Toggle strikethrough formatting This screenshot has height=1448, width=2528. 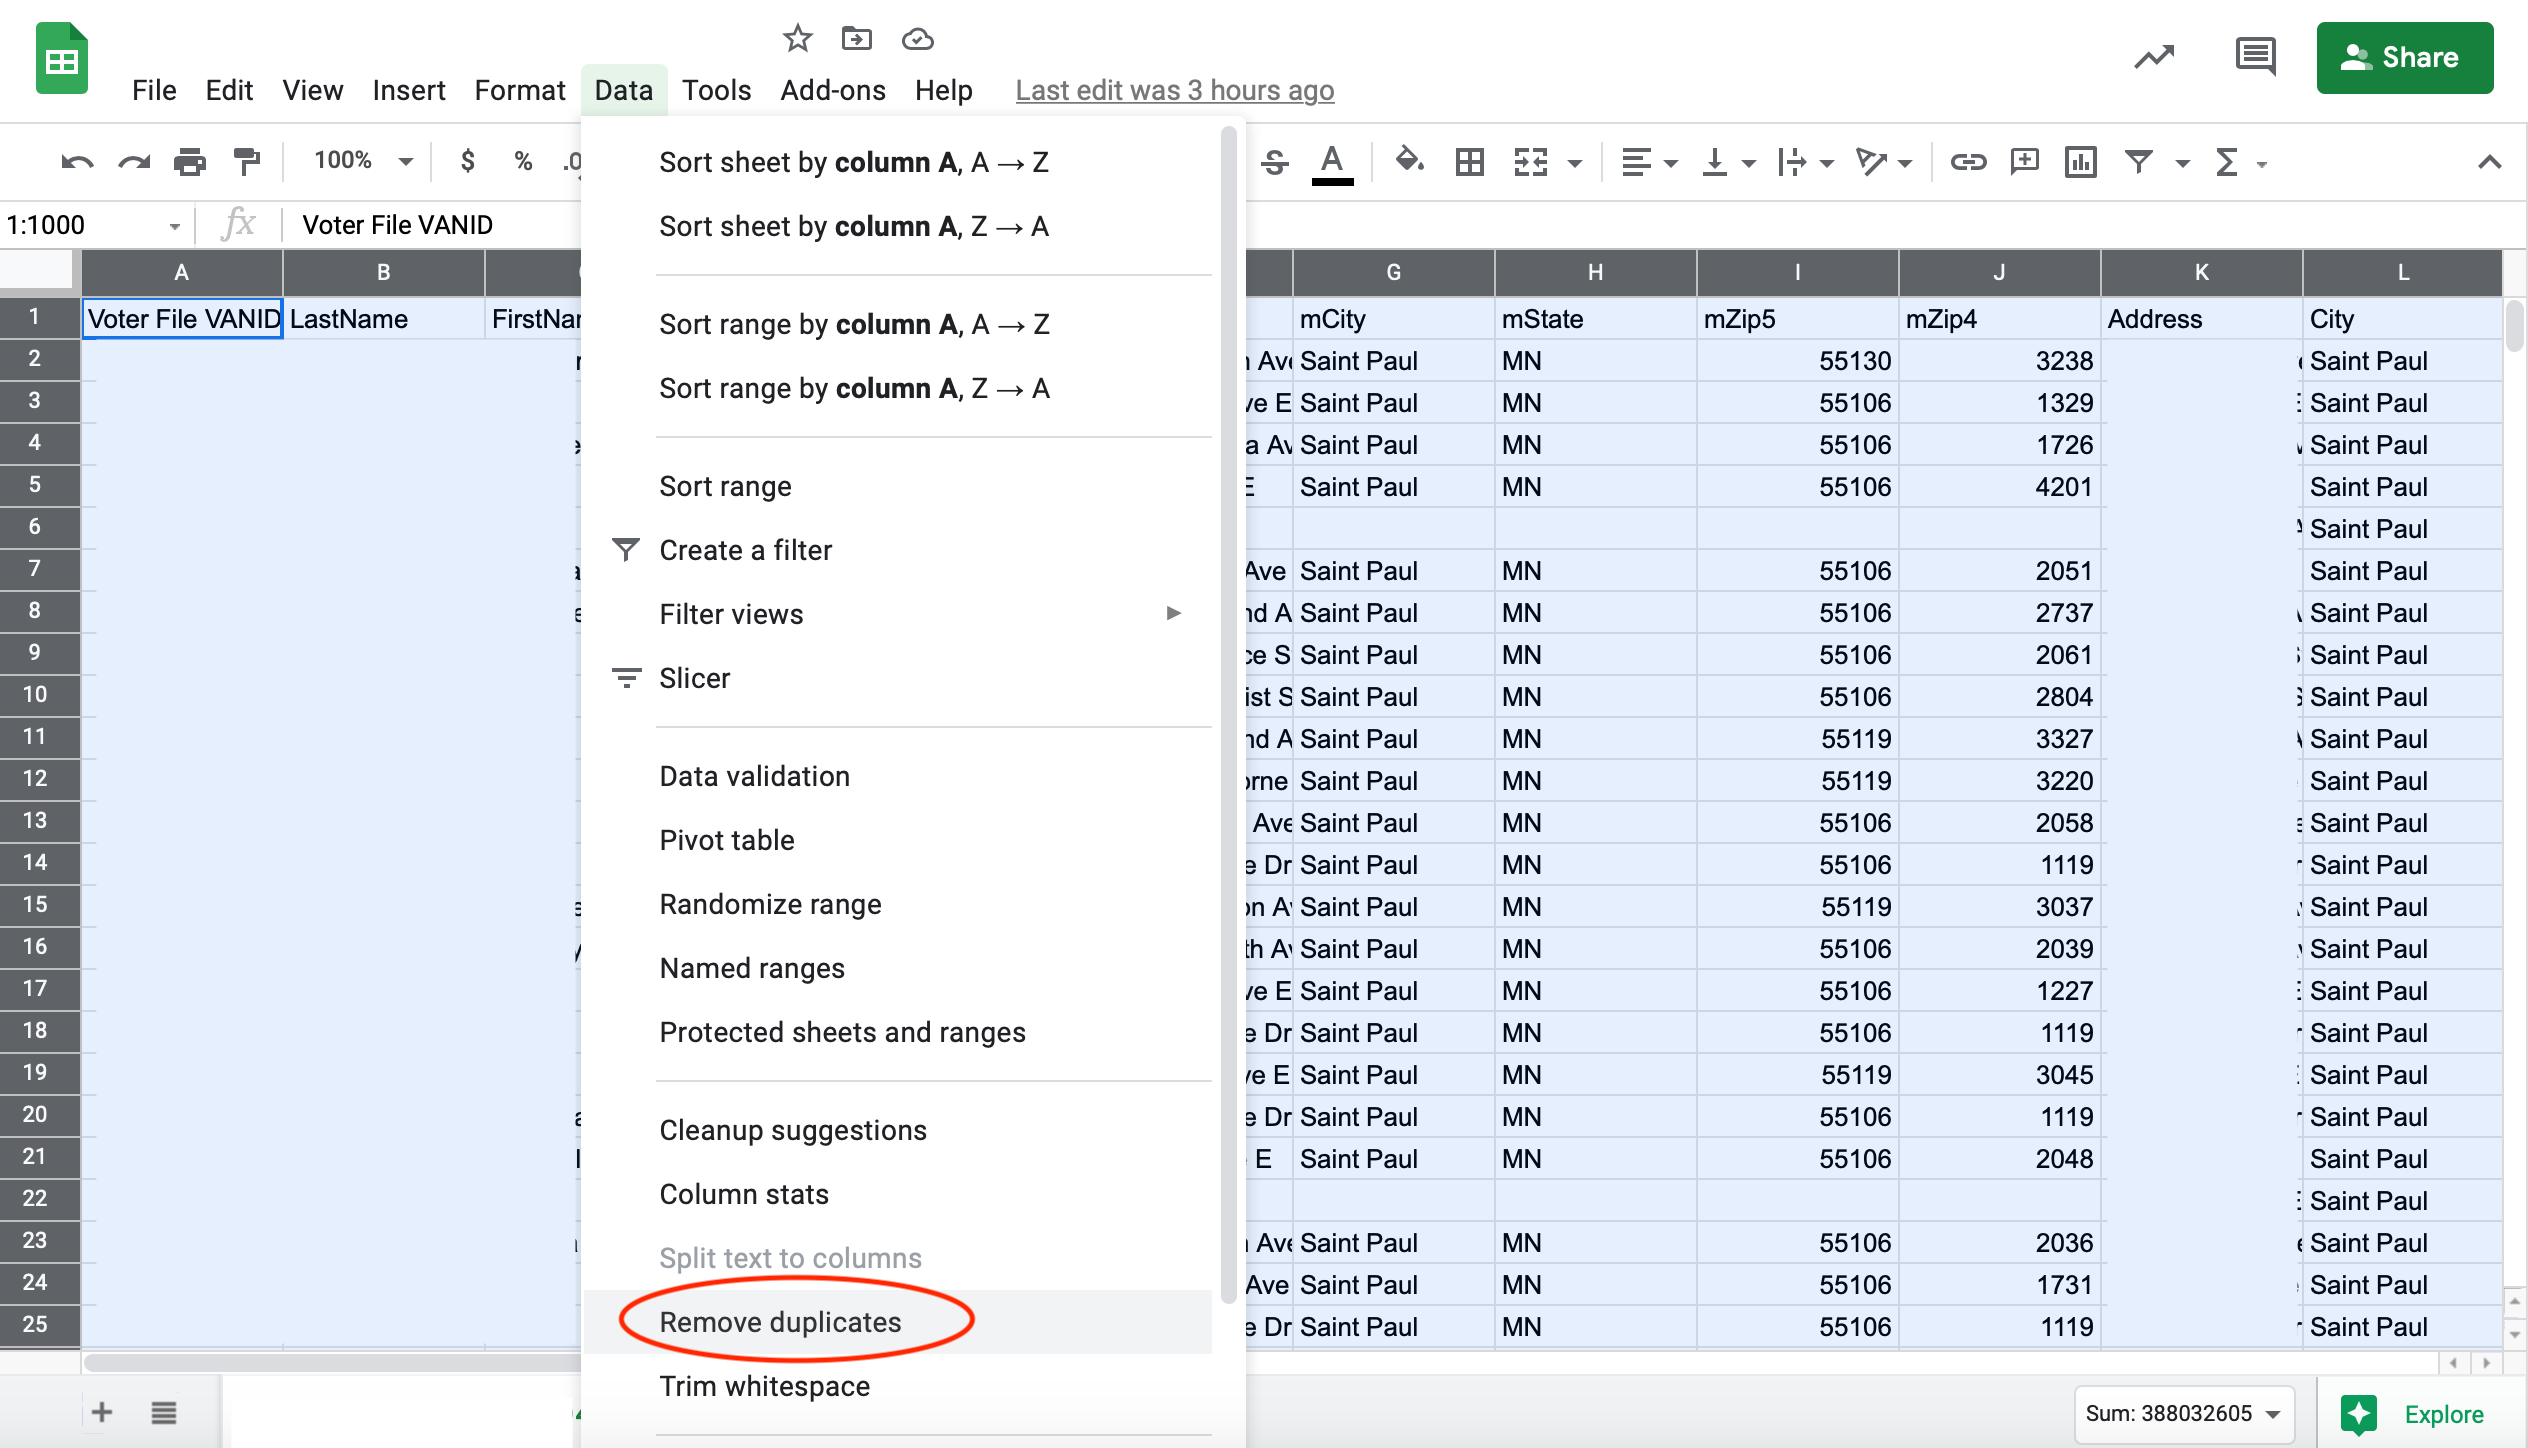[1274, 162]
